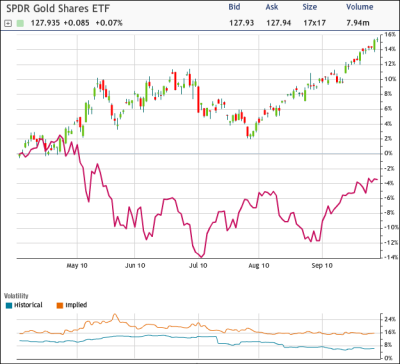This screenshot has height=364, width=400.
Task: Click the Size column header
Action: coord(310,7)
